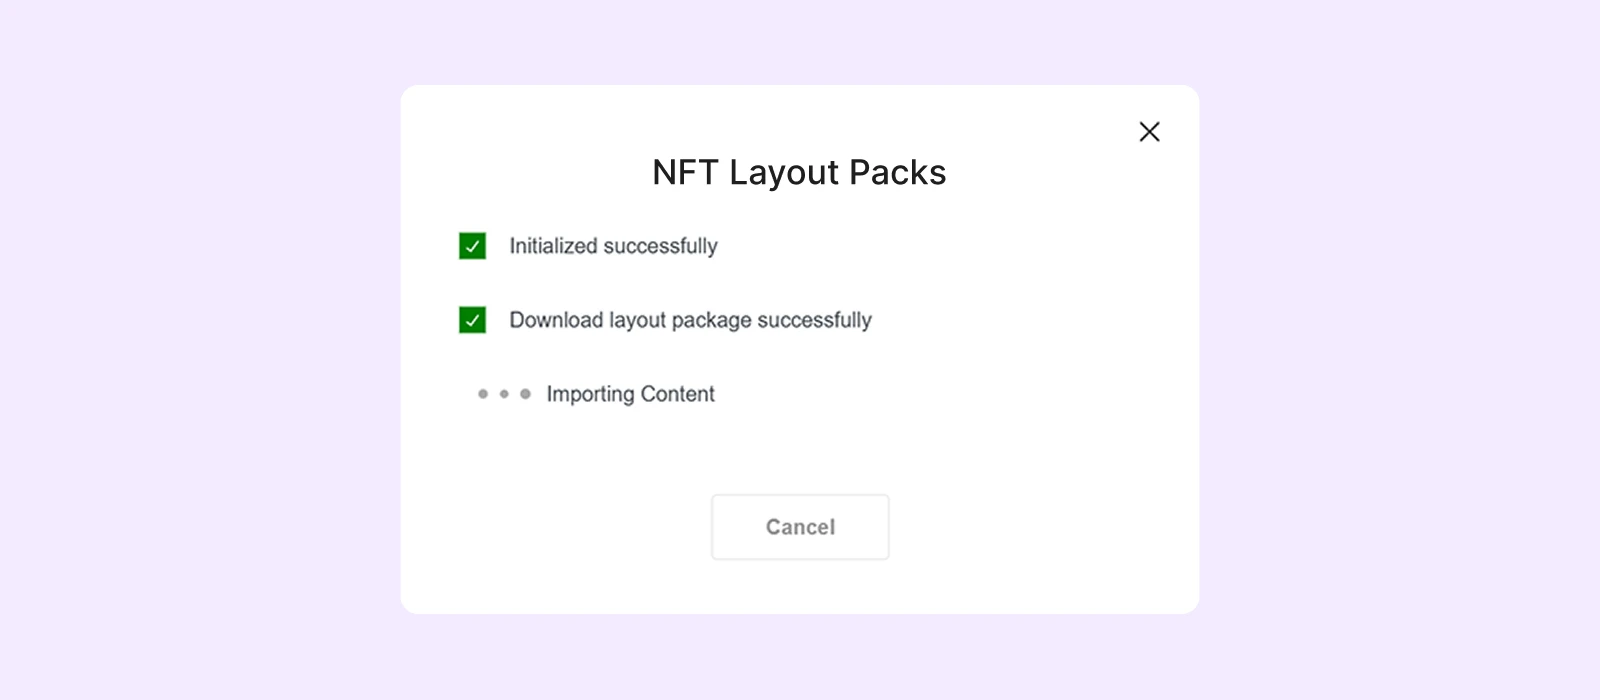
Task: Close the NFT Layout Packs dialog
Action: pyautogui.click(x=1149, y=132)
